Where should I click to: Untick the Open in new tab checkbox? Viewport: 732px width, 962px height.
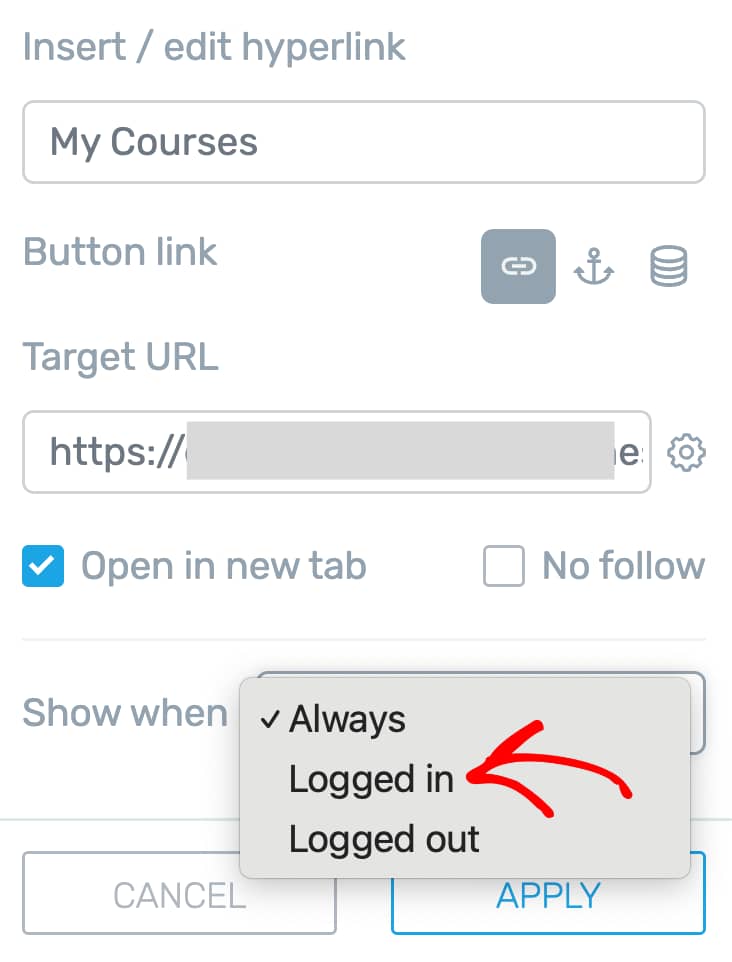[43, 566]
